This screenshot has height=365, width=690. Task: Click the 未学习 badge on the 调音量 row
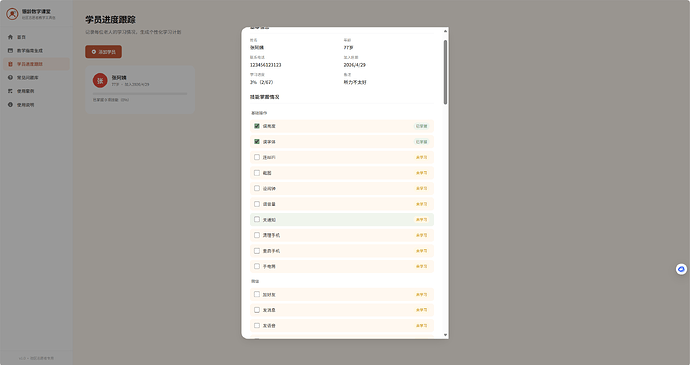[x=422, y=204]
